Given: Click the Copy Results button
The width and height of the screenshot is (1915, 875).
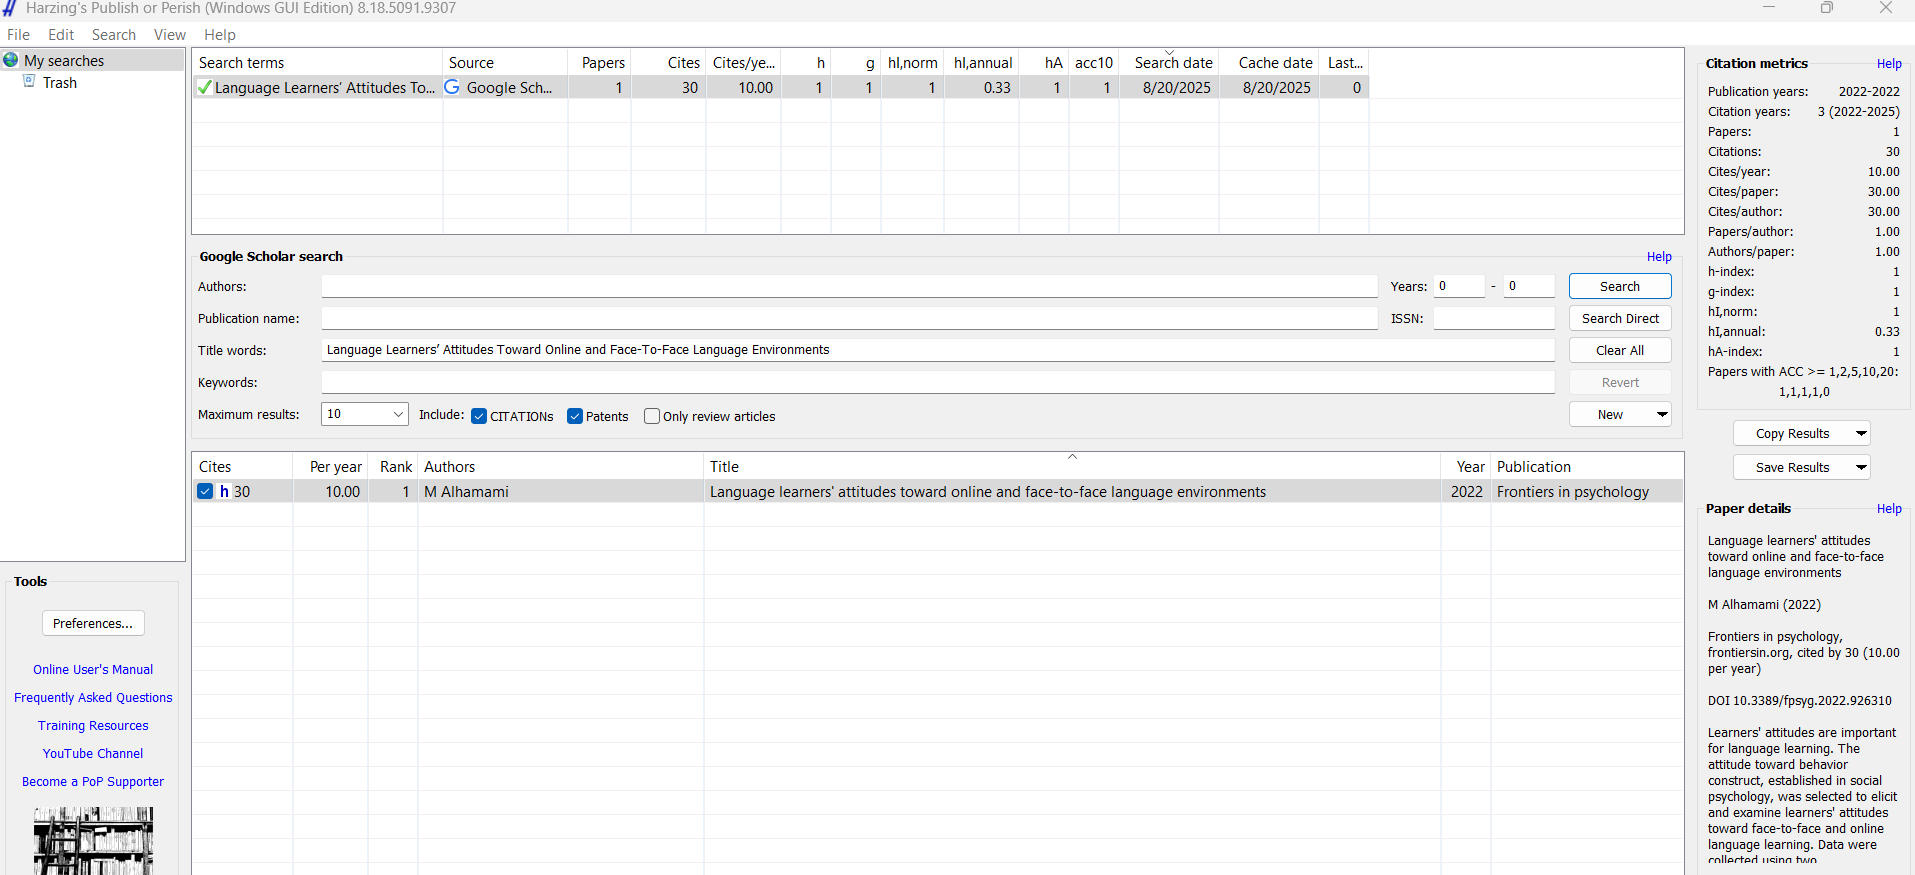Looking at the screenshot, I should click(x=1792, y=433).
